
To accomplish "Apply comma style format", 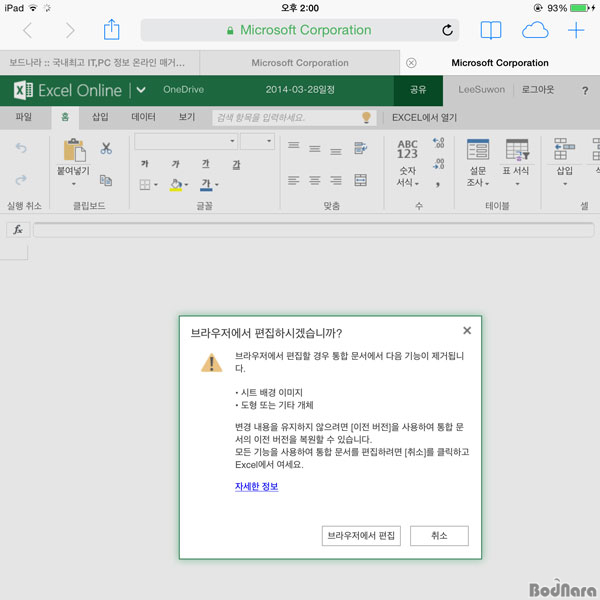I will (x=438, y=184).
